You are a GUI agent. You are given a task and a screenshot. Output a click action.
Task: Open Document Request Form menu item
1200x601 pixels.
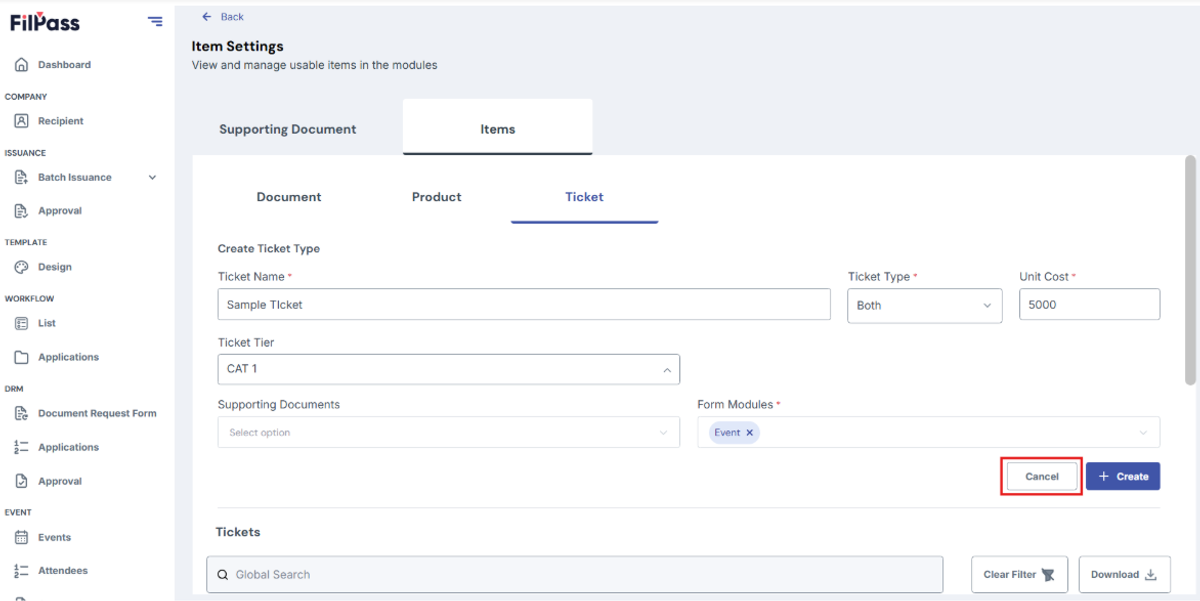97,413
